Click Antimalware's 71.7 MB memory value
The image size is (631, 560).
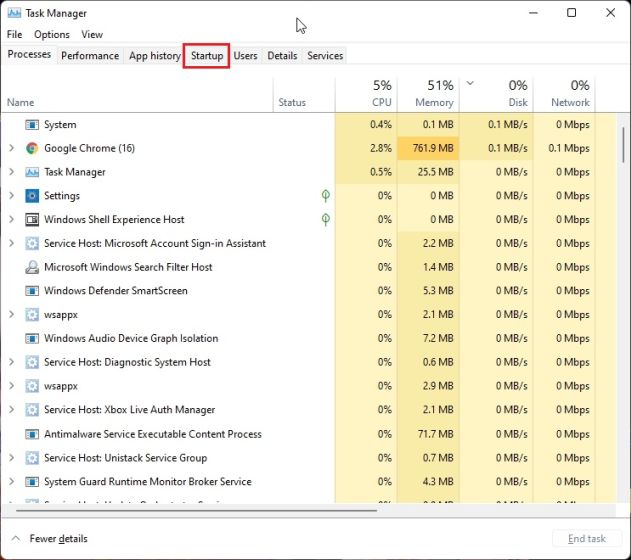click(x=435, y=434)
